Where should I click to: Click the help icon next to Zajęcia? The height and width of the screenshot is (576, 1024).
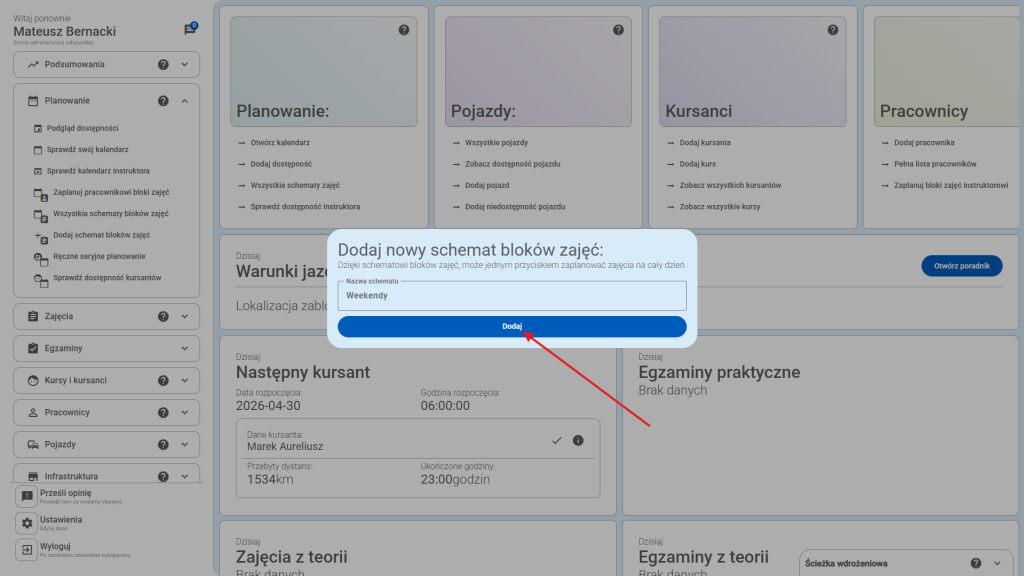[x=163, y=317]
